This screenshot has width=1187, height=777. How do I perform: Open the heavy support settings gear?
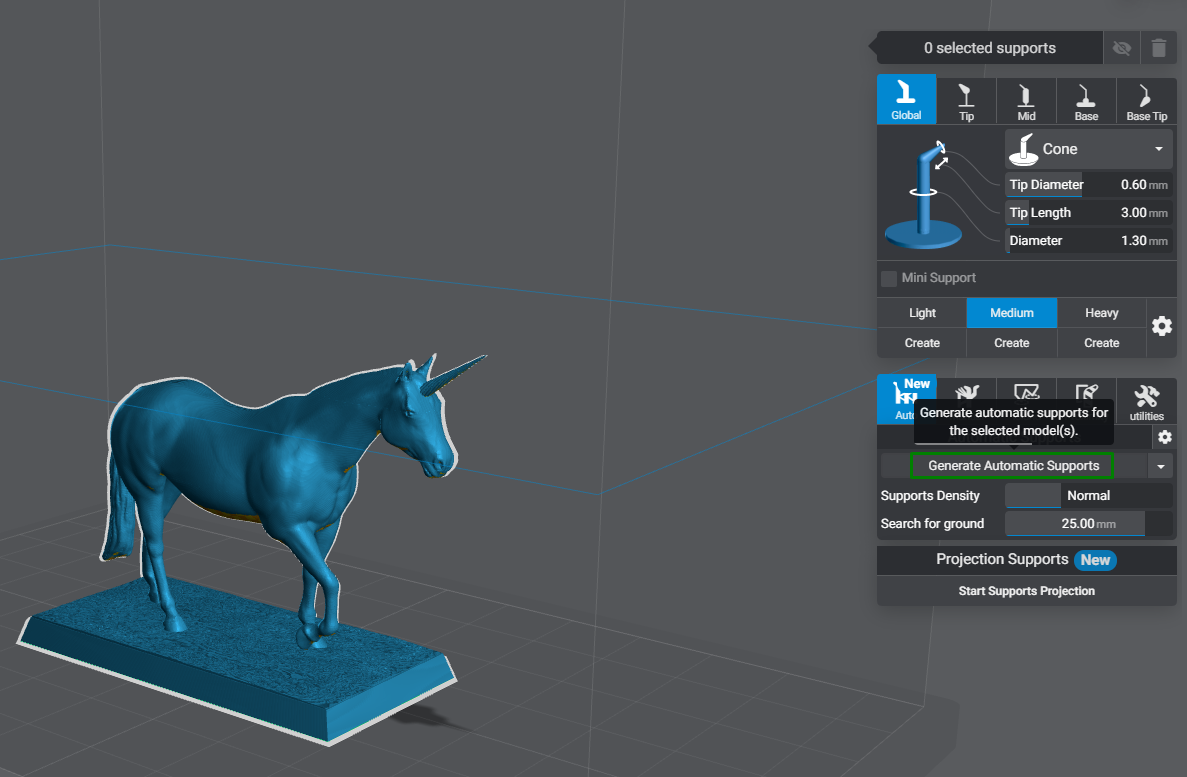[1161, 326]
